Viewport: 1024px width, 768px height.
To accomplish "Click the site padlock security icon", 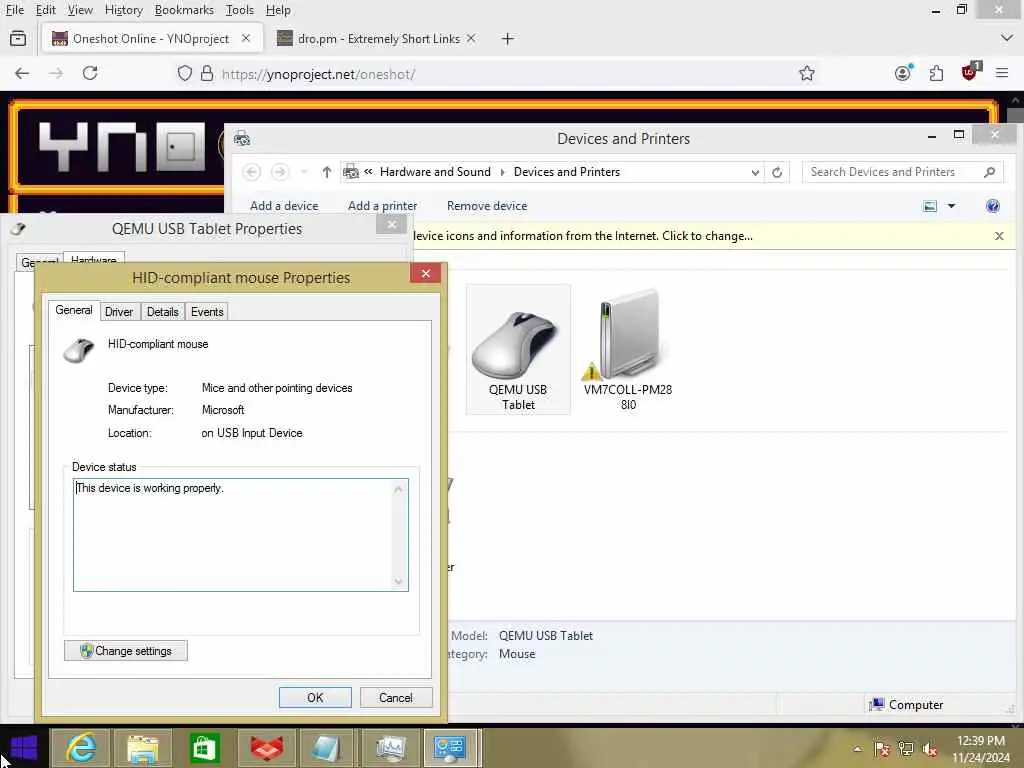I will point(207,74).
